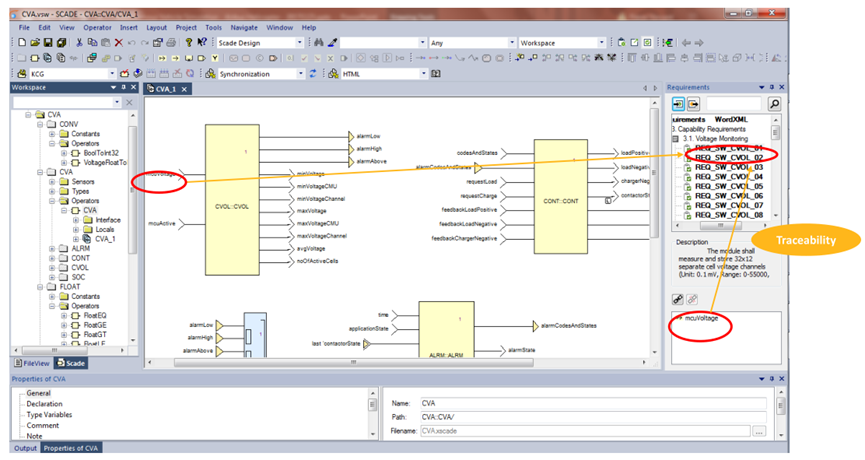This screenshot has height=460, width=865.
Task: Select the BoolToInt32 operator
Action: point(101,153)
